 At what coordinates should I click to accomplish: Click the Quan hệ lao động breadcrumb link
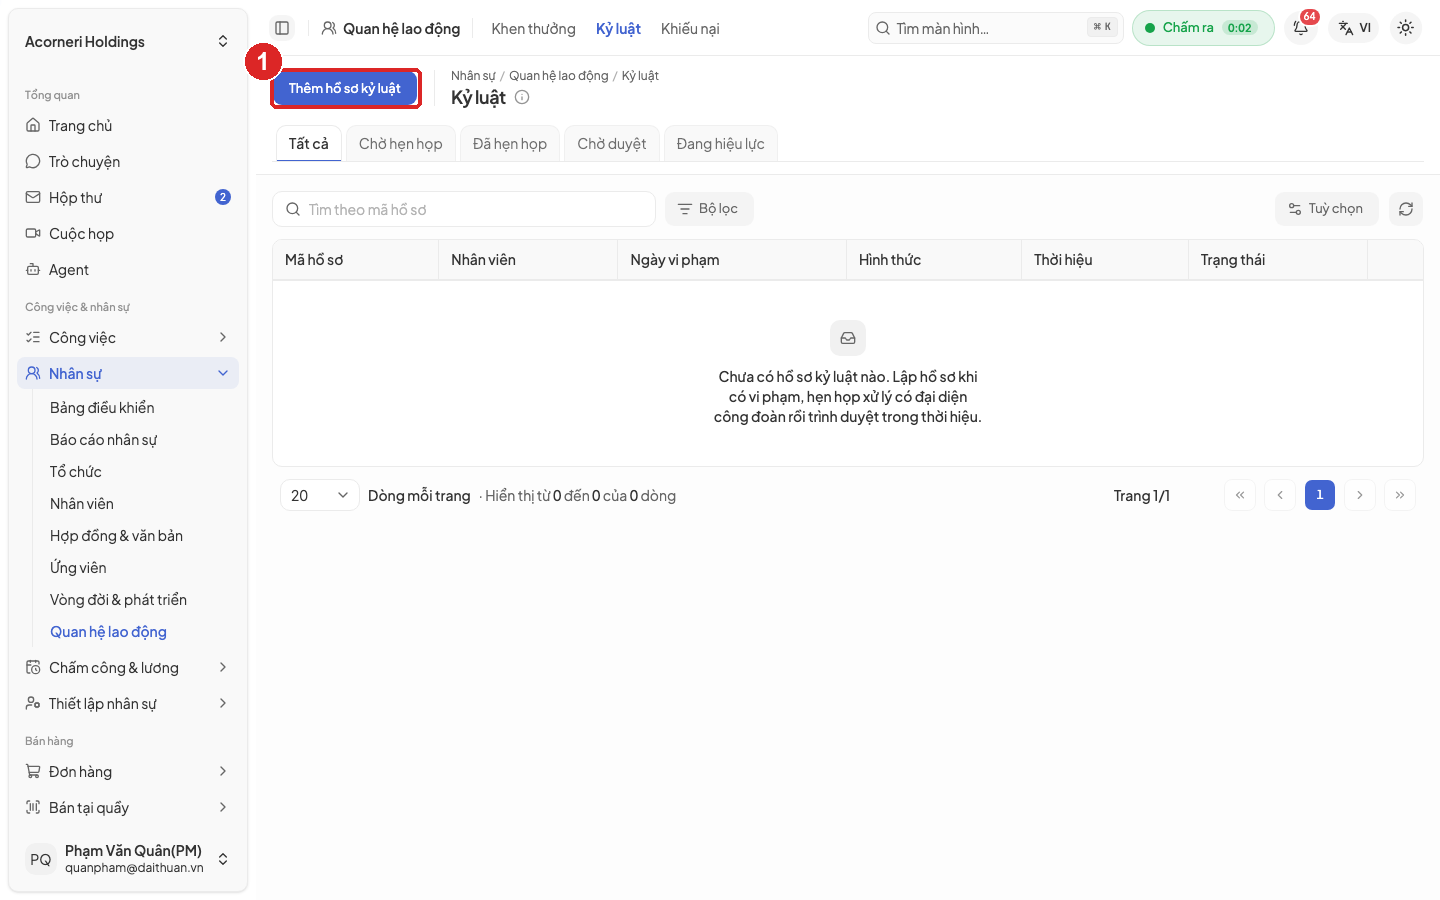pyautogui.click(x=558, y=76)
